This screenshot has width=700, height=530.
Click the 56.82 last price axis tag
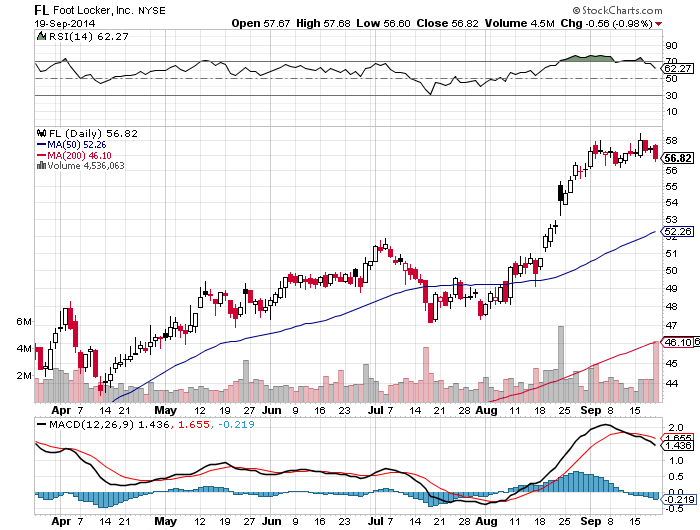pyautogui.click(x=677, y=158)
